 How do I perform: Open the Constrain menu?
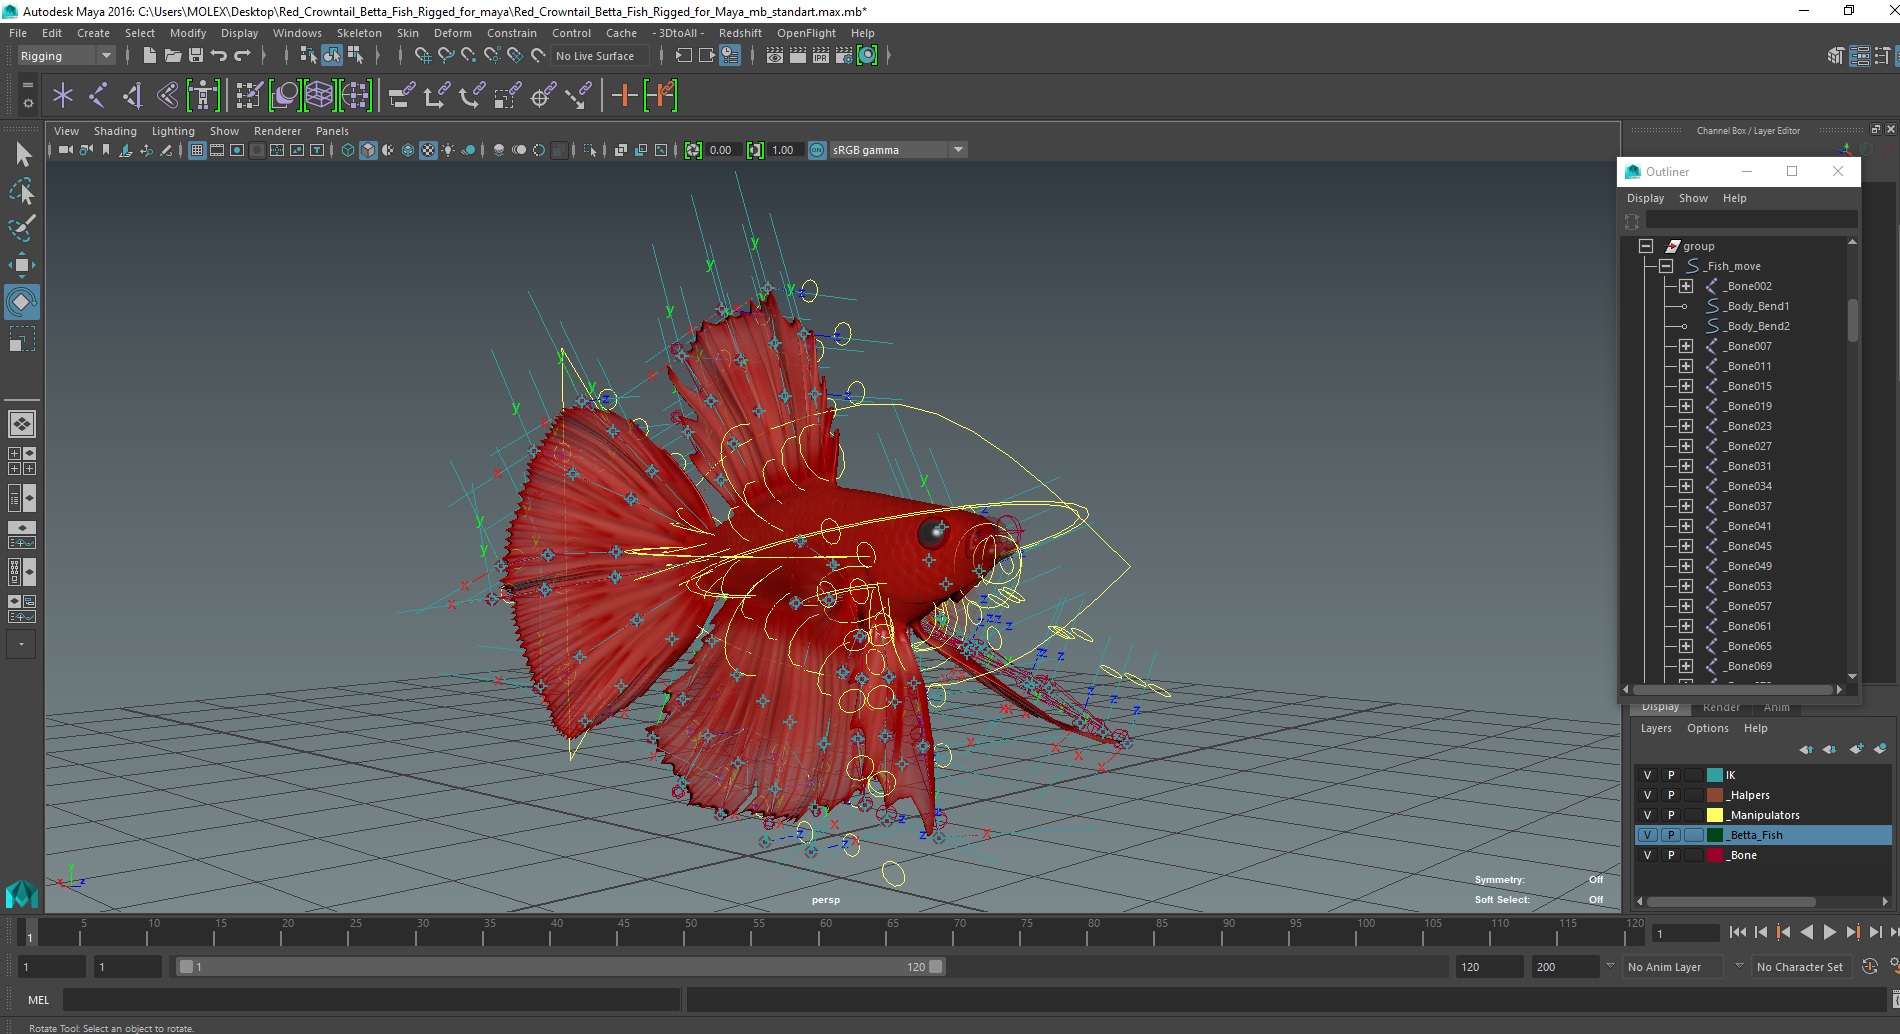(x=512, y=33)
